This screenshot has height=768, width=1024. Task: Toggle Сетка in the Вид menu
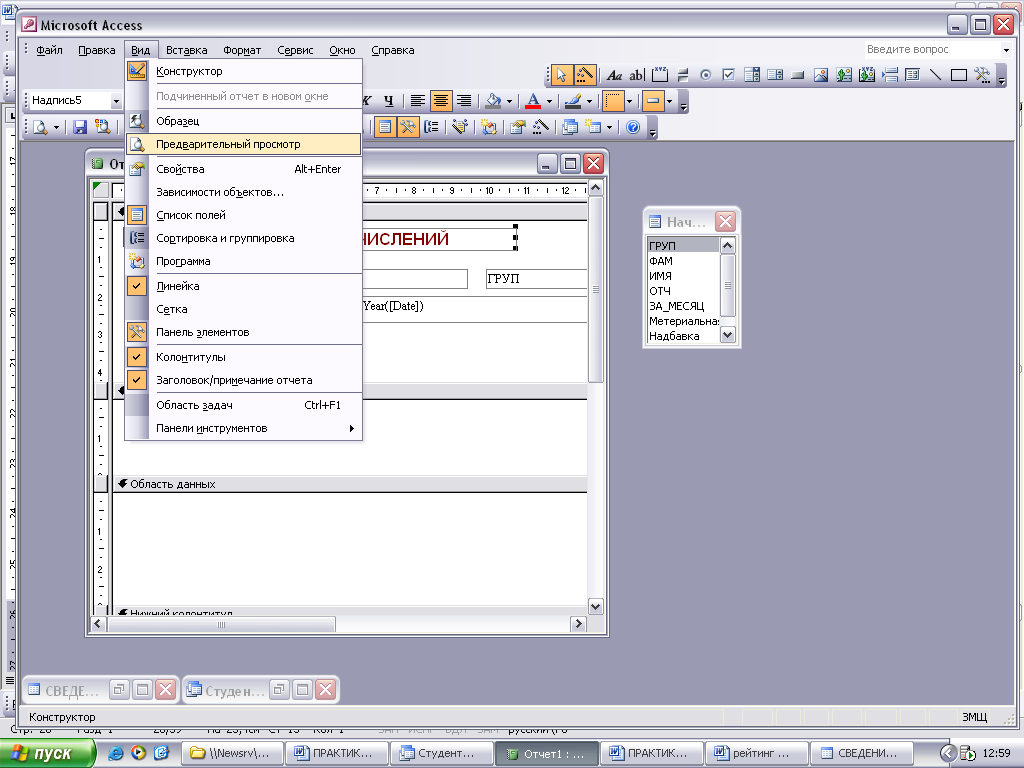point(243,309)
